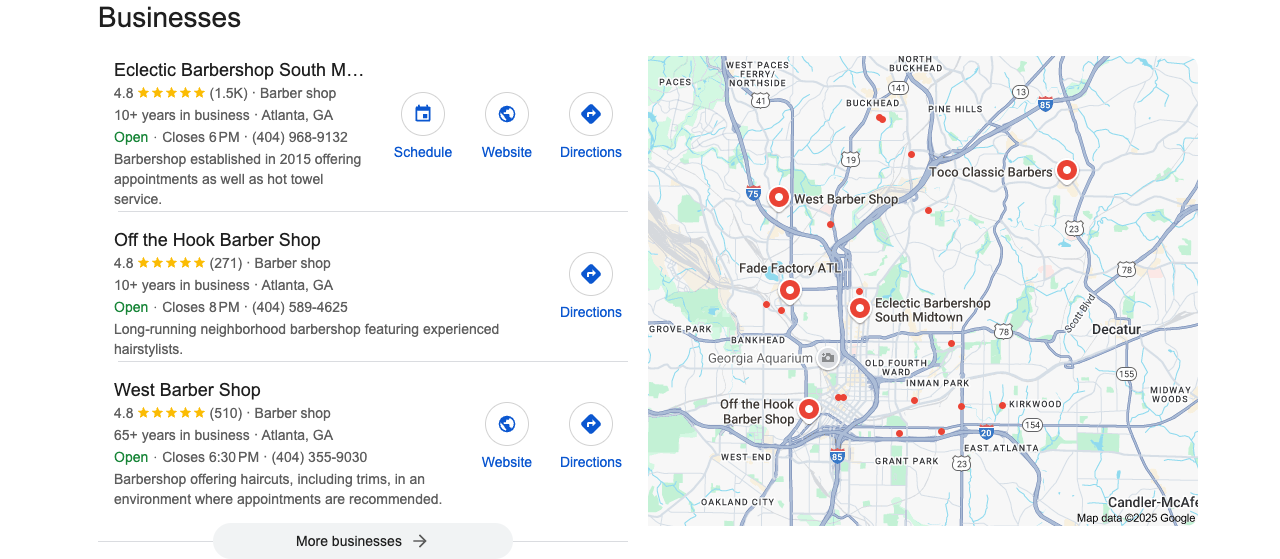Get Directions icon for Eclectic Barbershop South Midtown
Image resolution: width=1280 pixels, height=559 pixels.
click(591, 114)
